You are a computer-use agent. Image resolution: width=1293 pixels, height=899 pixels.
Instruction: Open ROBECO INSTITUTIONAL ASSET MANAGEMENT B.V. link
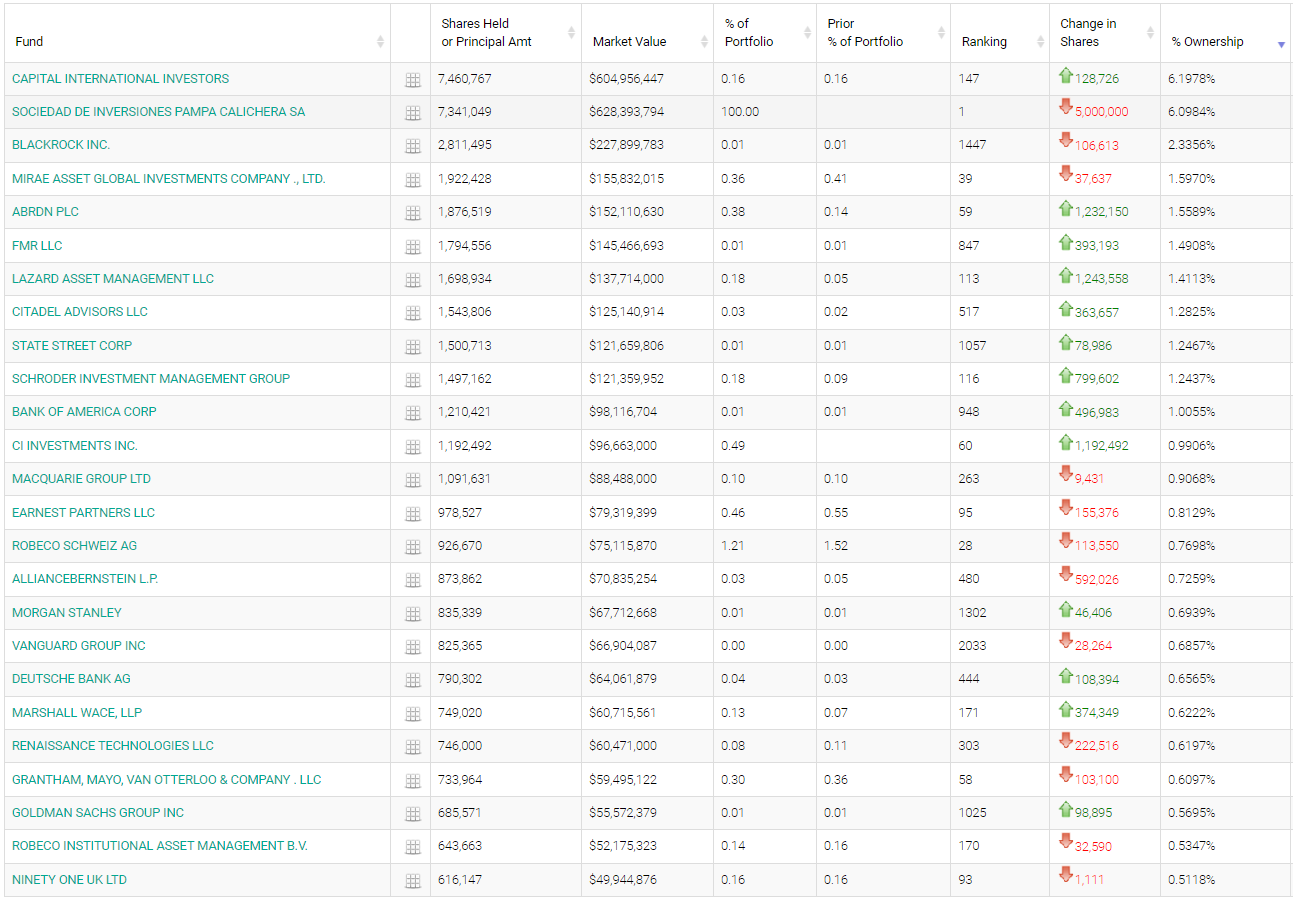[x=160, y=846]
